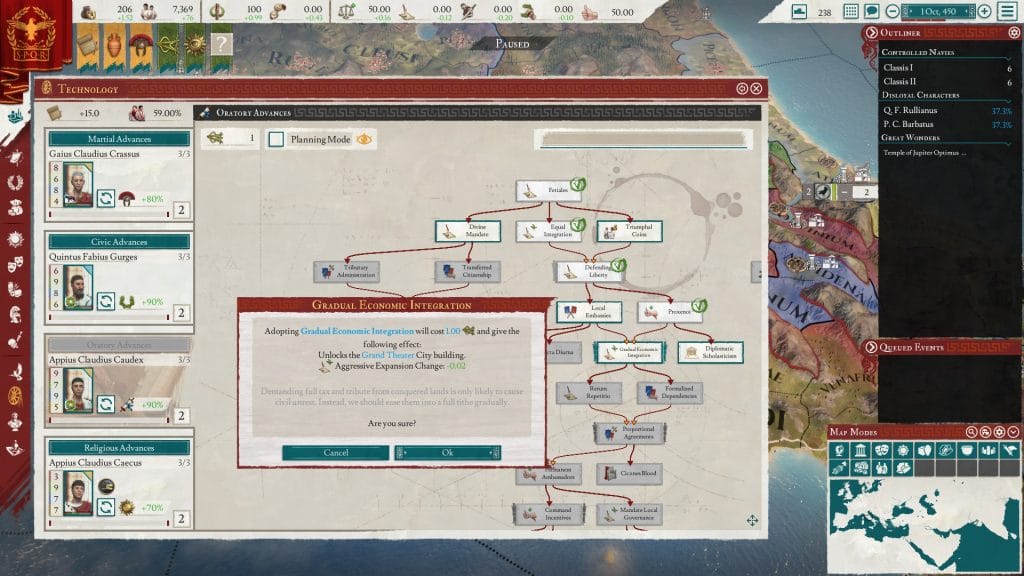Select the Diplomatic Scholasticism invention node

coord(710,353)
